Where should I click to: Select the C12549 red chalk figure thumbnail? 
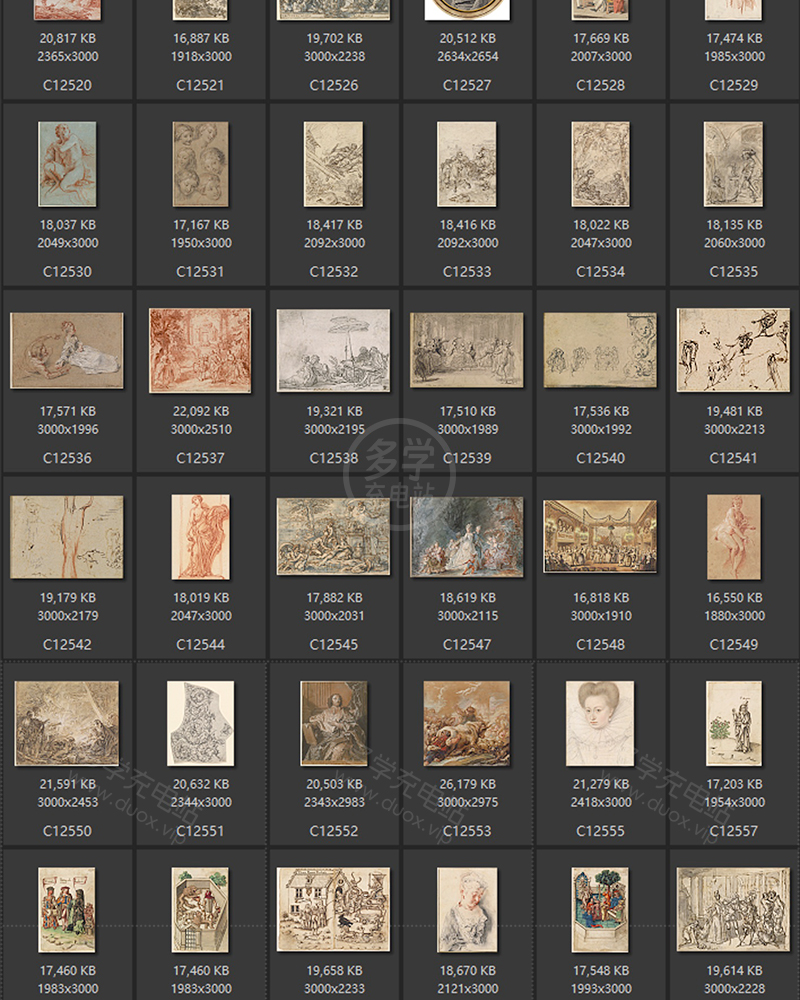tap(733, 536)
